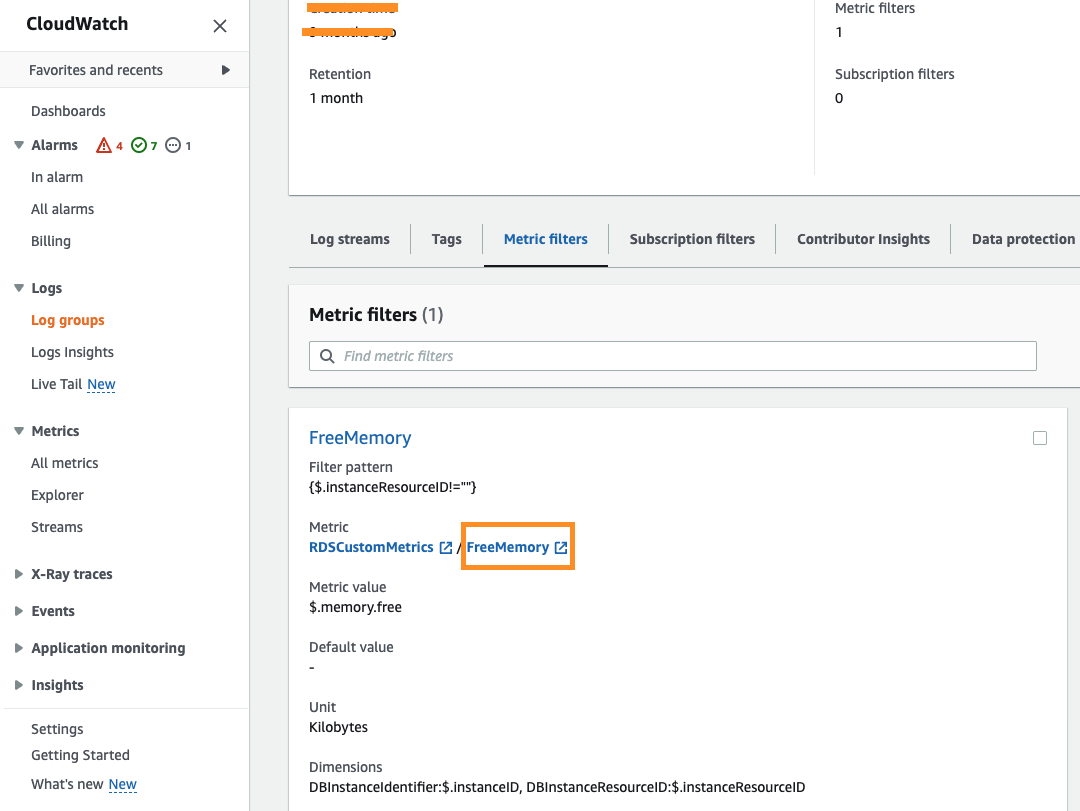Click the search magnifier icon
This screenshot has width=1080, height=811.
[x=327, y=356]
